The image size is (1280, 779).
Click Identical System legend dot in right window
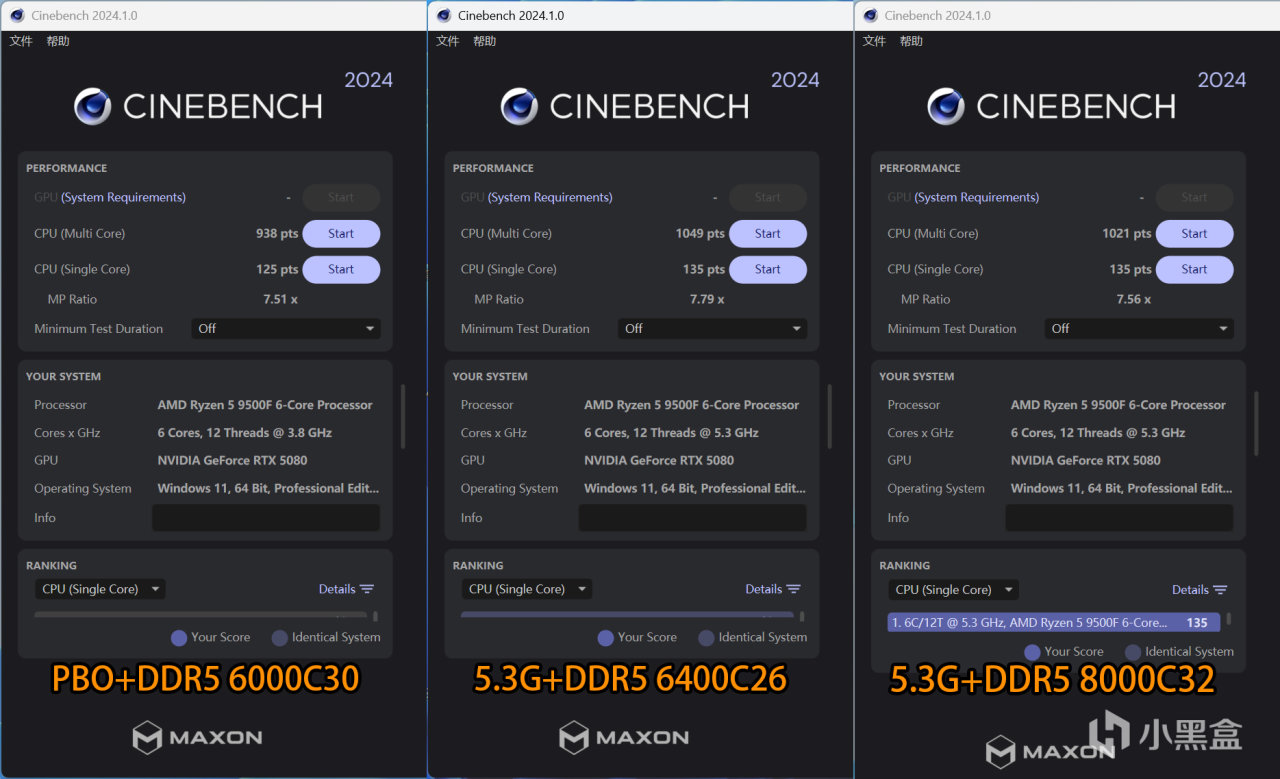tap(1133, 652)
